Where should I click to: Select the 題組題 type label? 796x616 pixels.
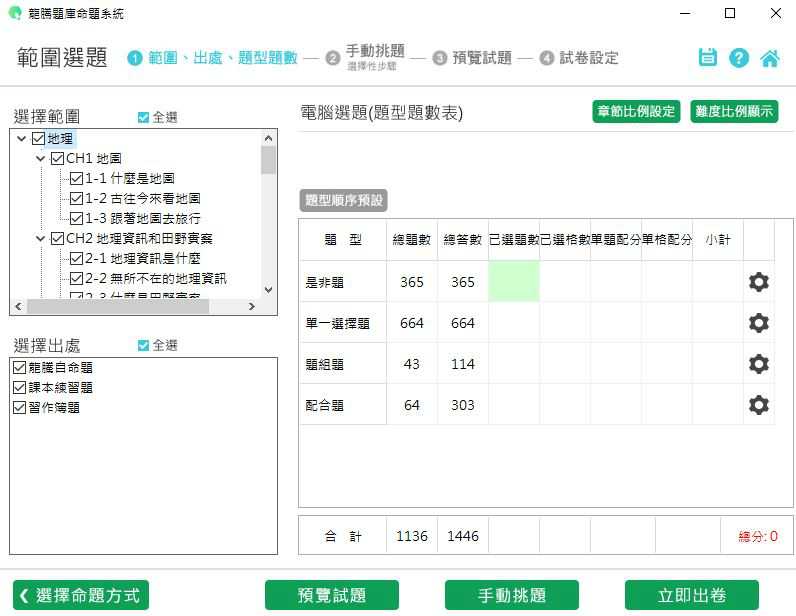(x=324, y=365)
